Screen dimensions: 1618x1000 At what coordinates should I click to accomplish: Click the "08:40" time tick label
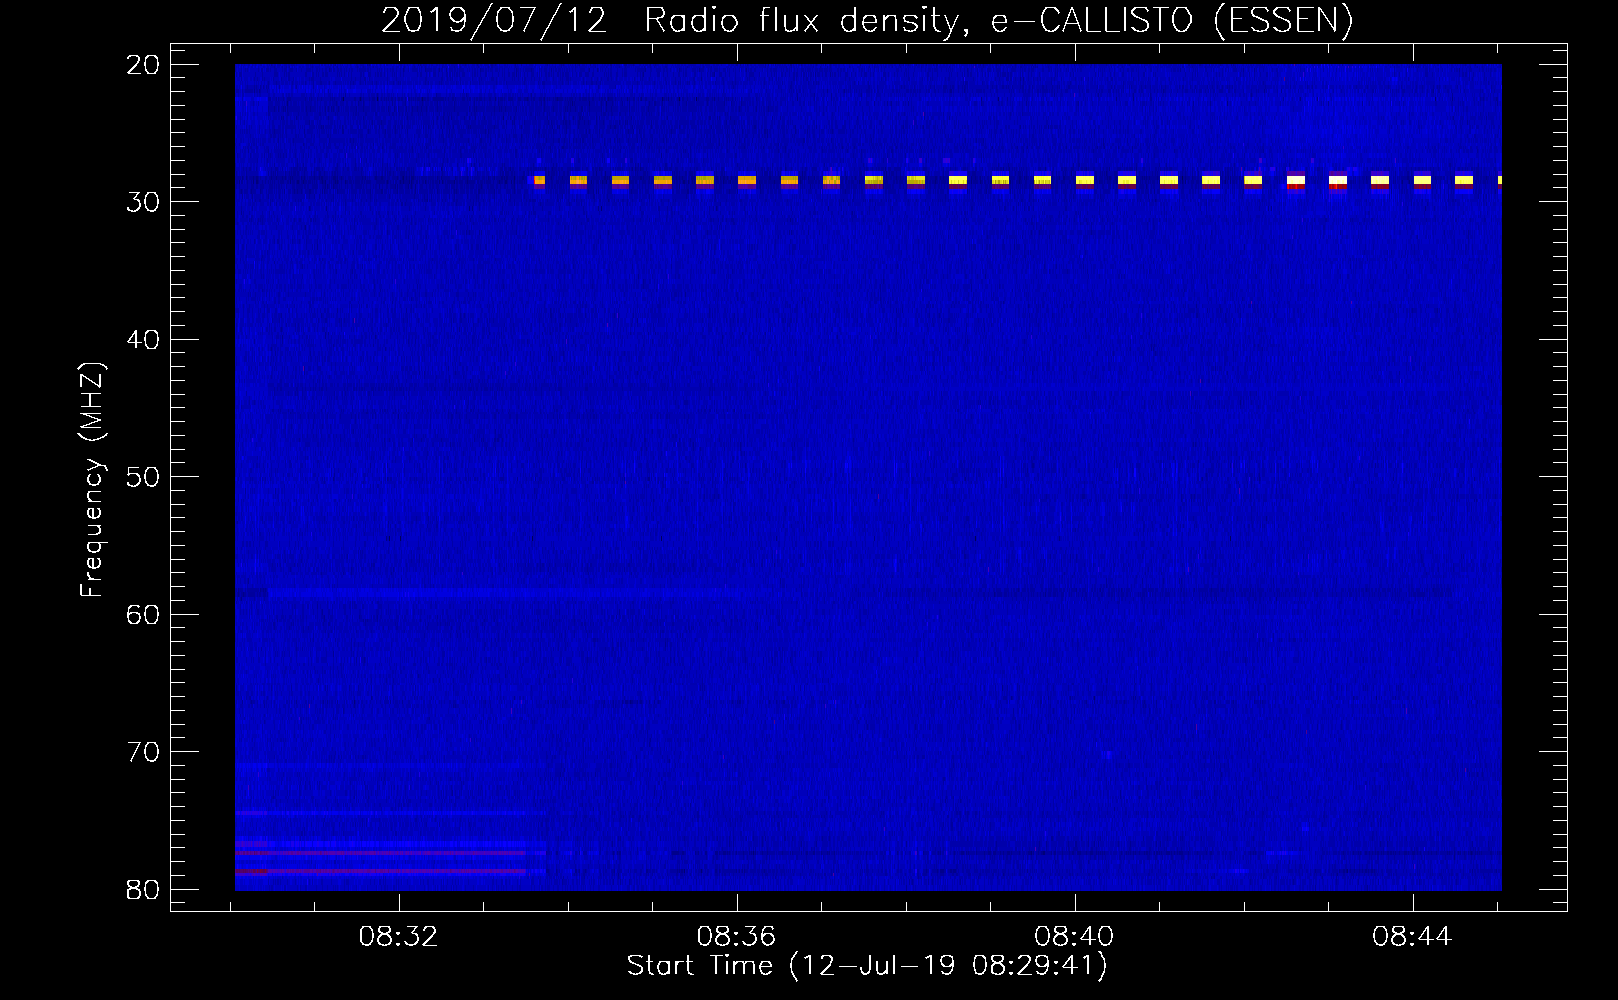[1074, 937]
